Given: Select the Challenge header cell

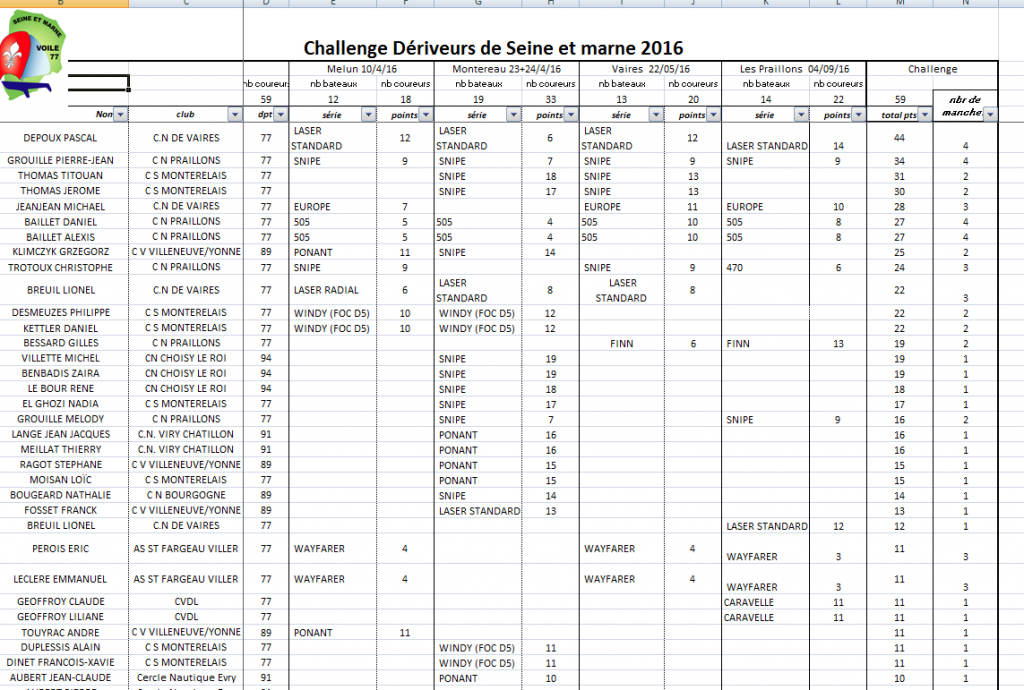Looking at the screenshot, I should [x=933, y=69].
